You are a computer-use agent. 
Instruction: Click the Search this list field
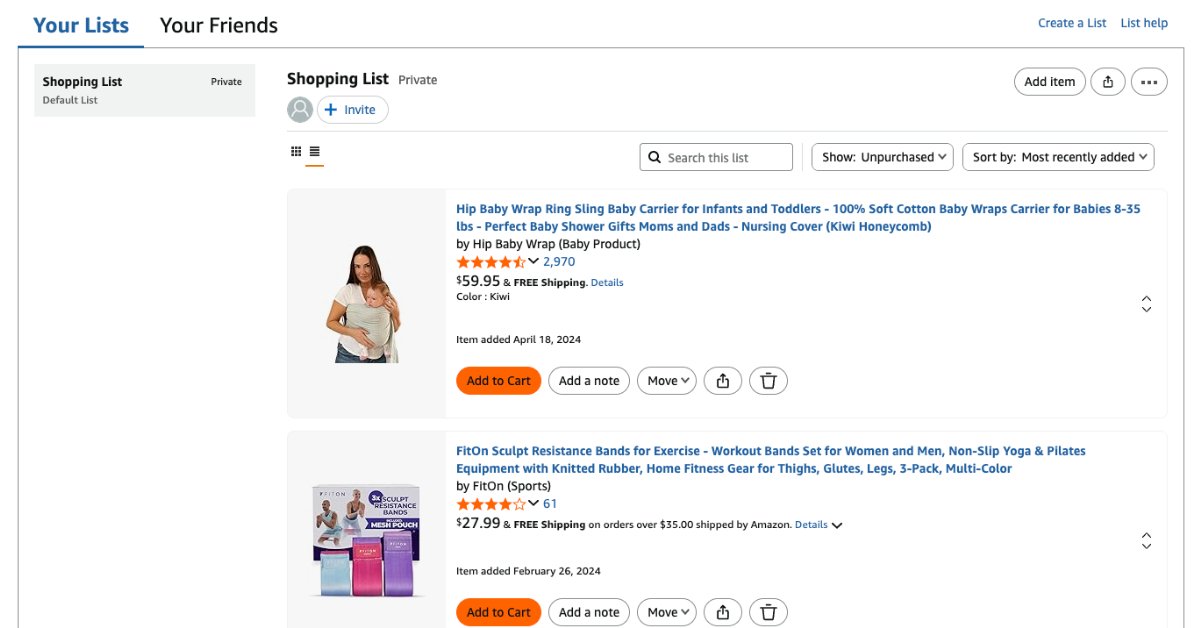pos(716,157)
